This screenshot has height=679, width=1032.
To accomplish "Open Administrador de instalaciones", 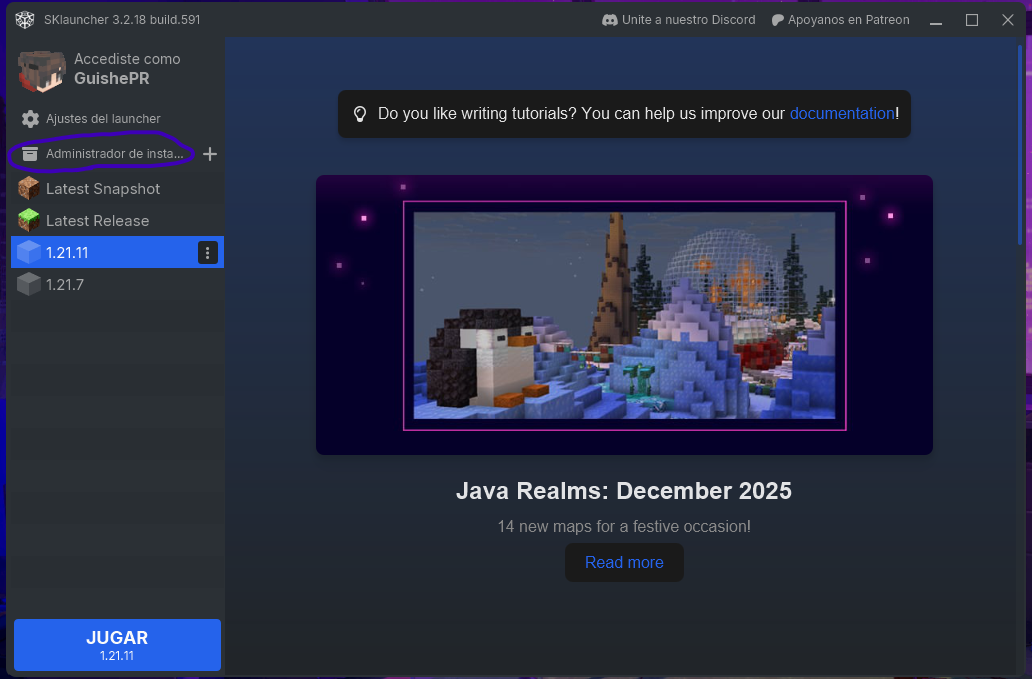I will [x=115, y=154].
